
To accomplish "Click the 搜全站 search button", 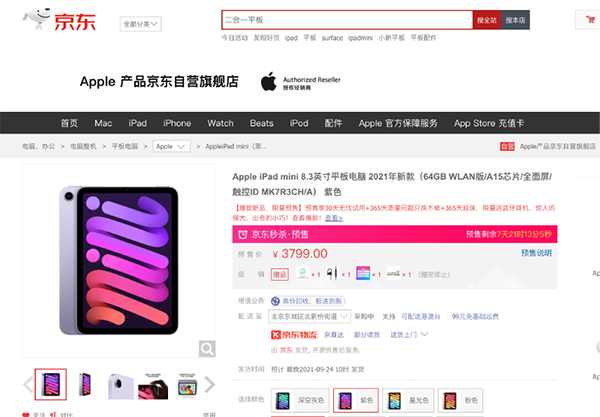I will coord(487,20).
